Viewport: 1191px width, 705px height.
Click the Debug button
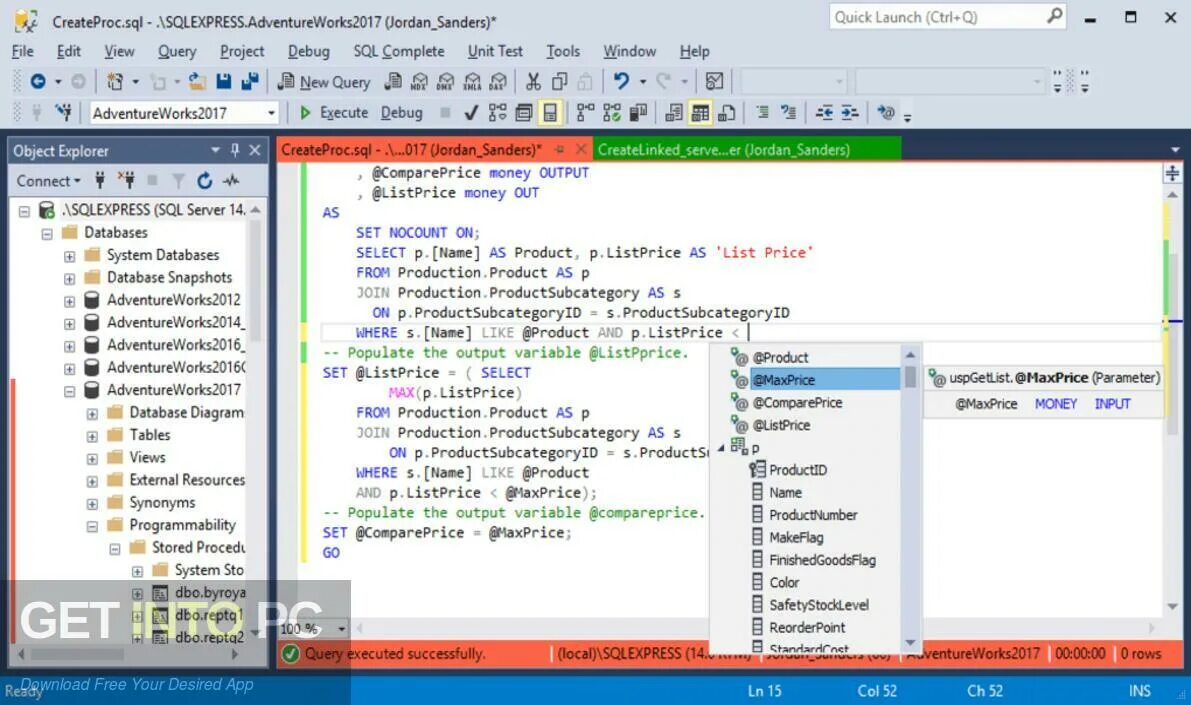401,113
